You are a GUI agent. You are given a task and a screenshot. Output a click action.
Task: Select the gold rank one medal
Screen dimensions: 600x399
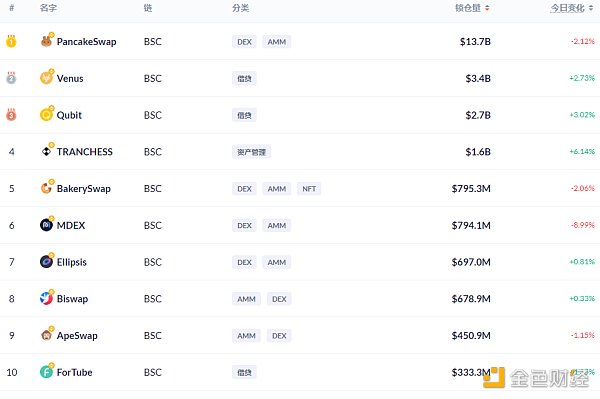click(x=11, y=41)
